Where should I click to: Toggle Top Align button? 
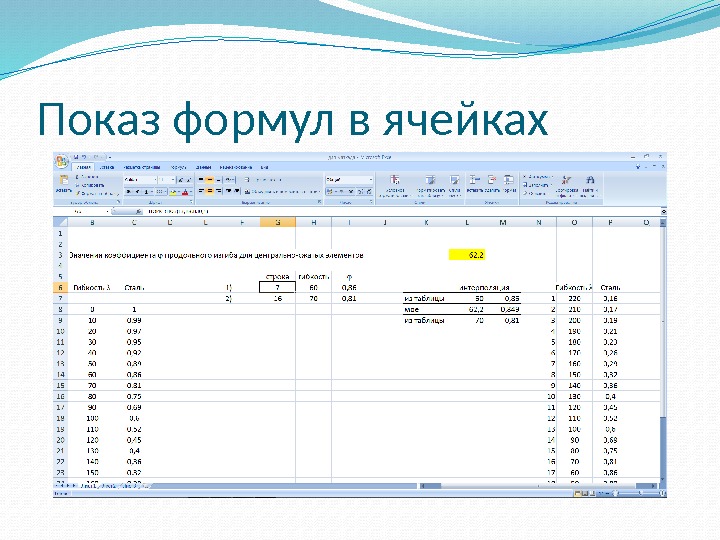coord(201,180)
